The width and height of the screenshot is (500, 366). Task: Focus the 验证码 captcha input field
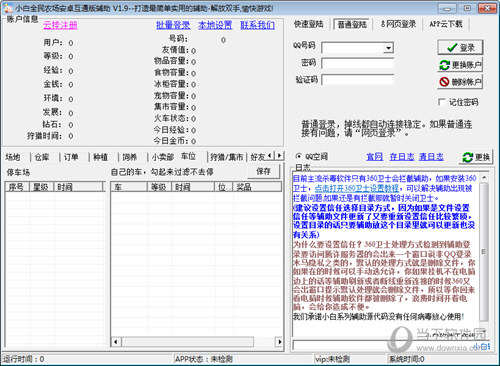[x=357, y=80]
